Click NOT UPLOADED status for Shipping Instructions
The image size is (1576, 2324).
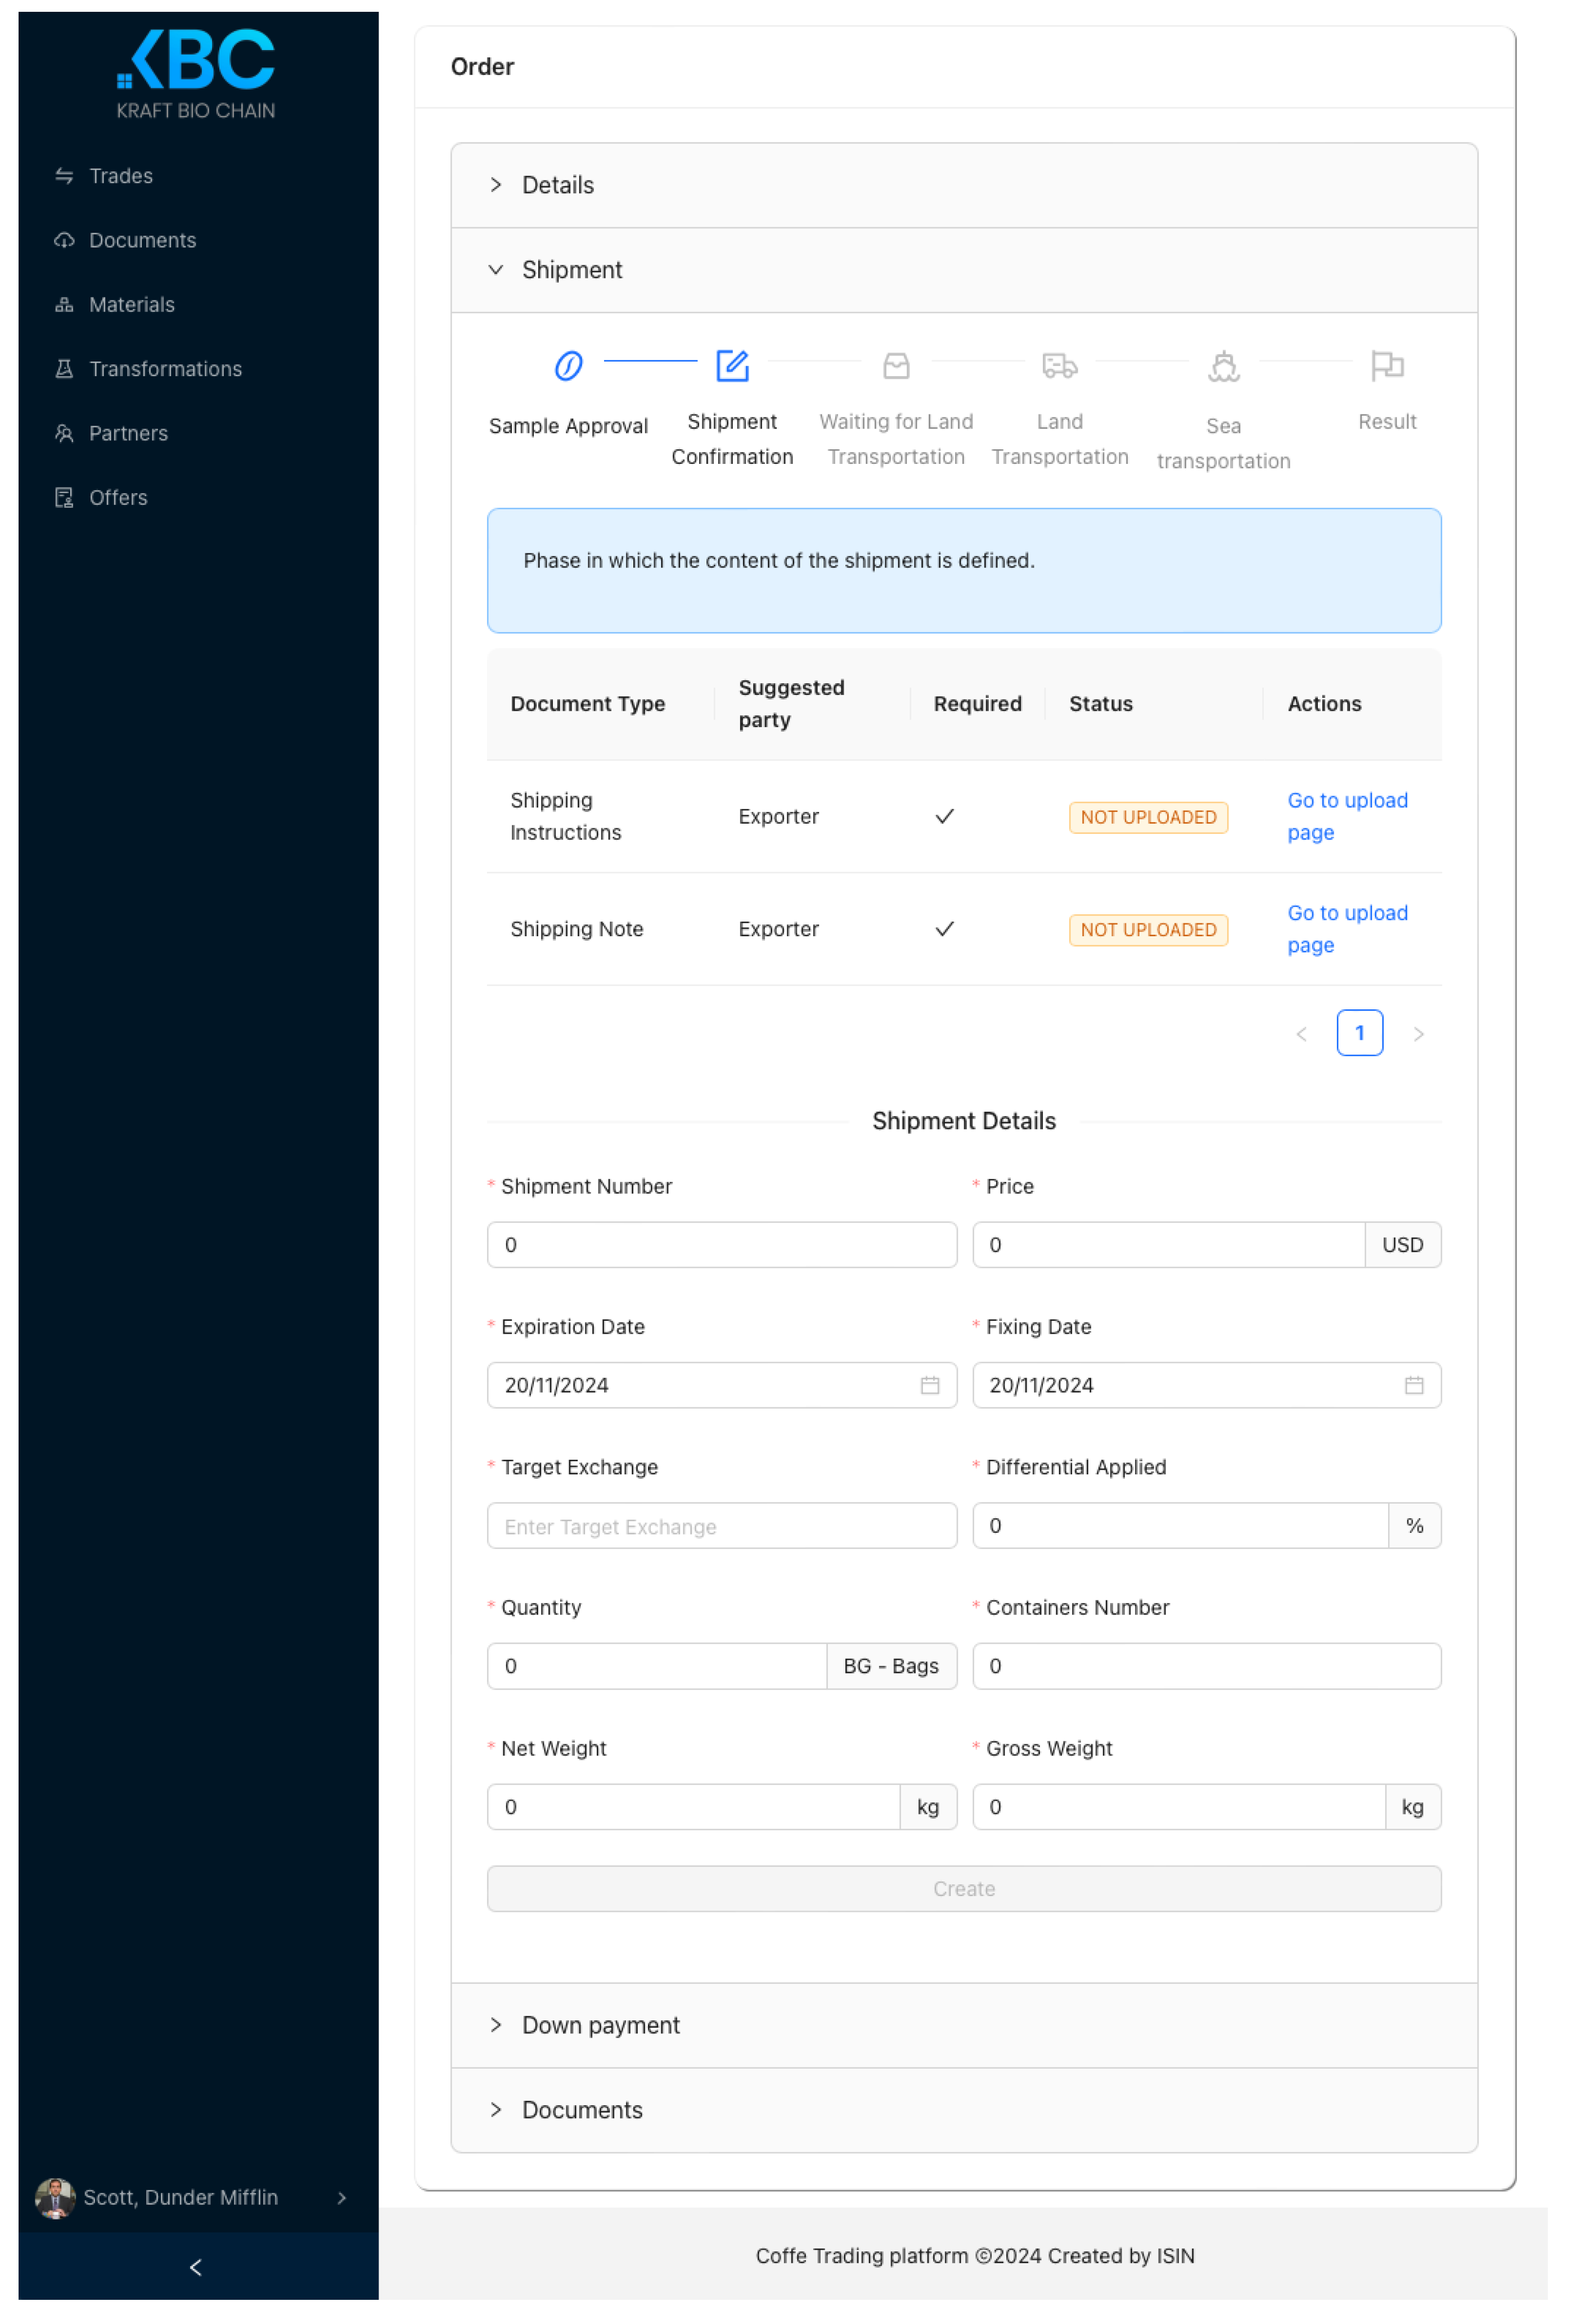1148,817
